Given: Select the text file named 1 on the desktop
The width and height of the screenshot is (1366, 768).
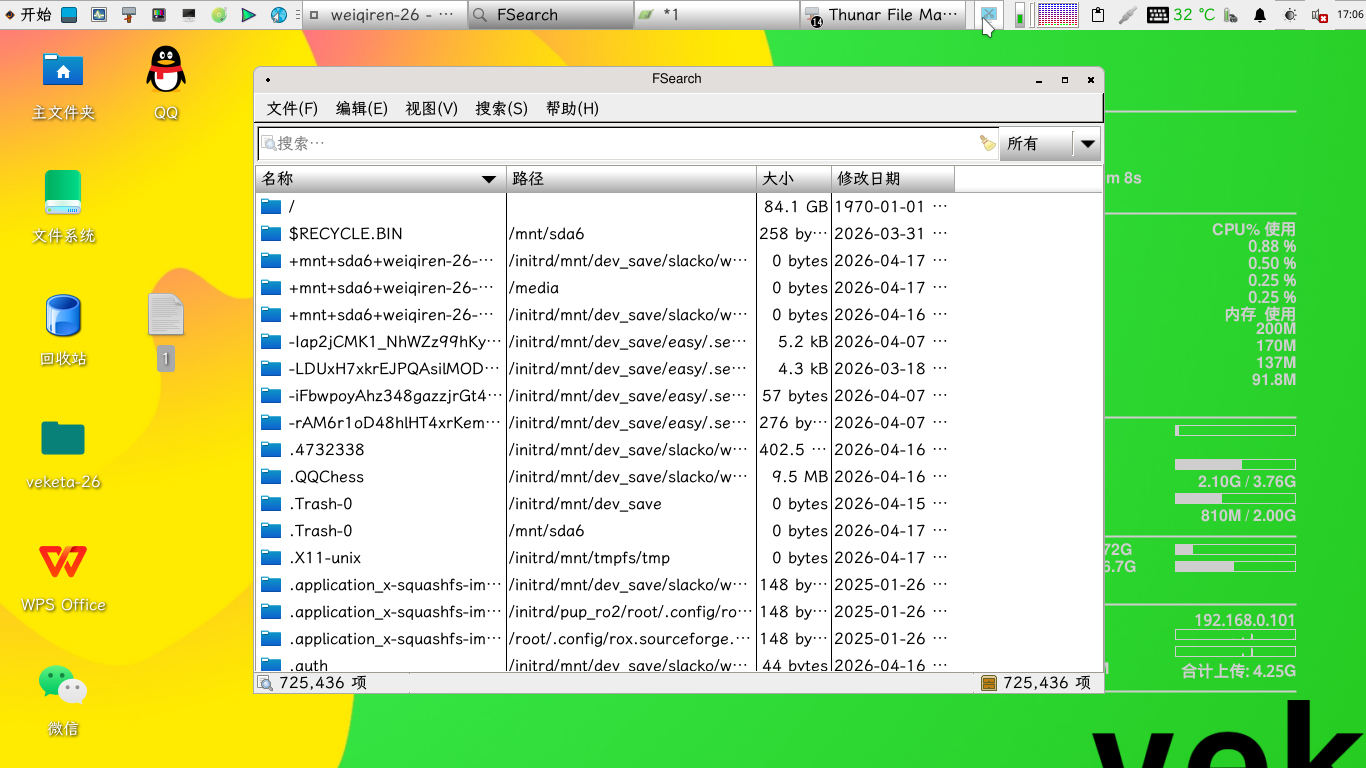Looking at the screenshot, I should click(166, 332).
